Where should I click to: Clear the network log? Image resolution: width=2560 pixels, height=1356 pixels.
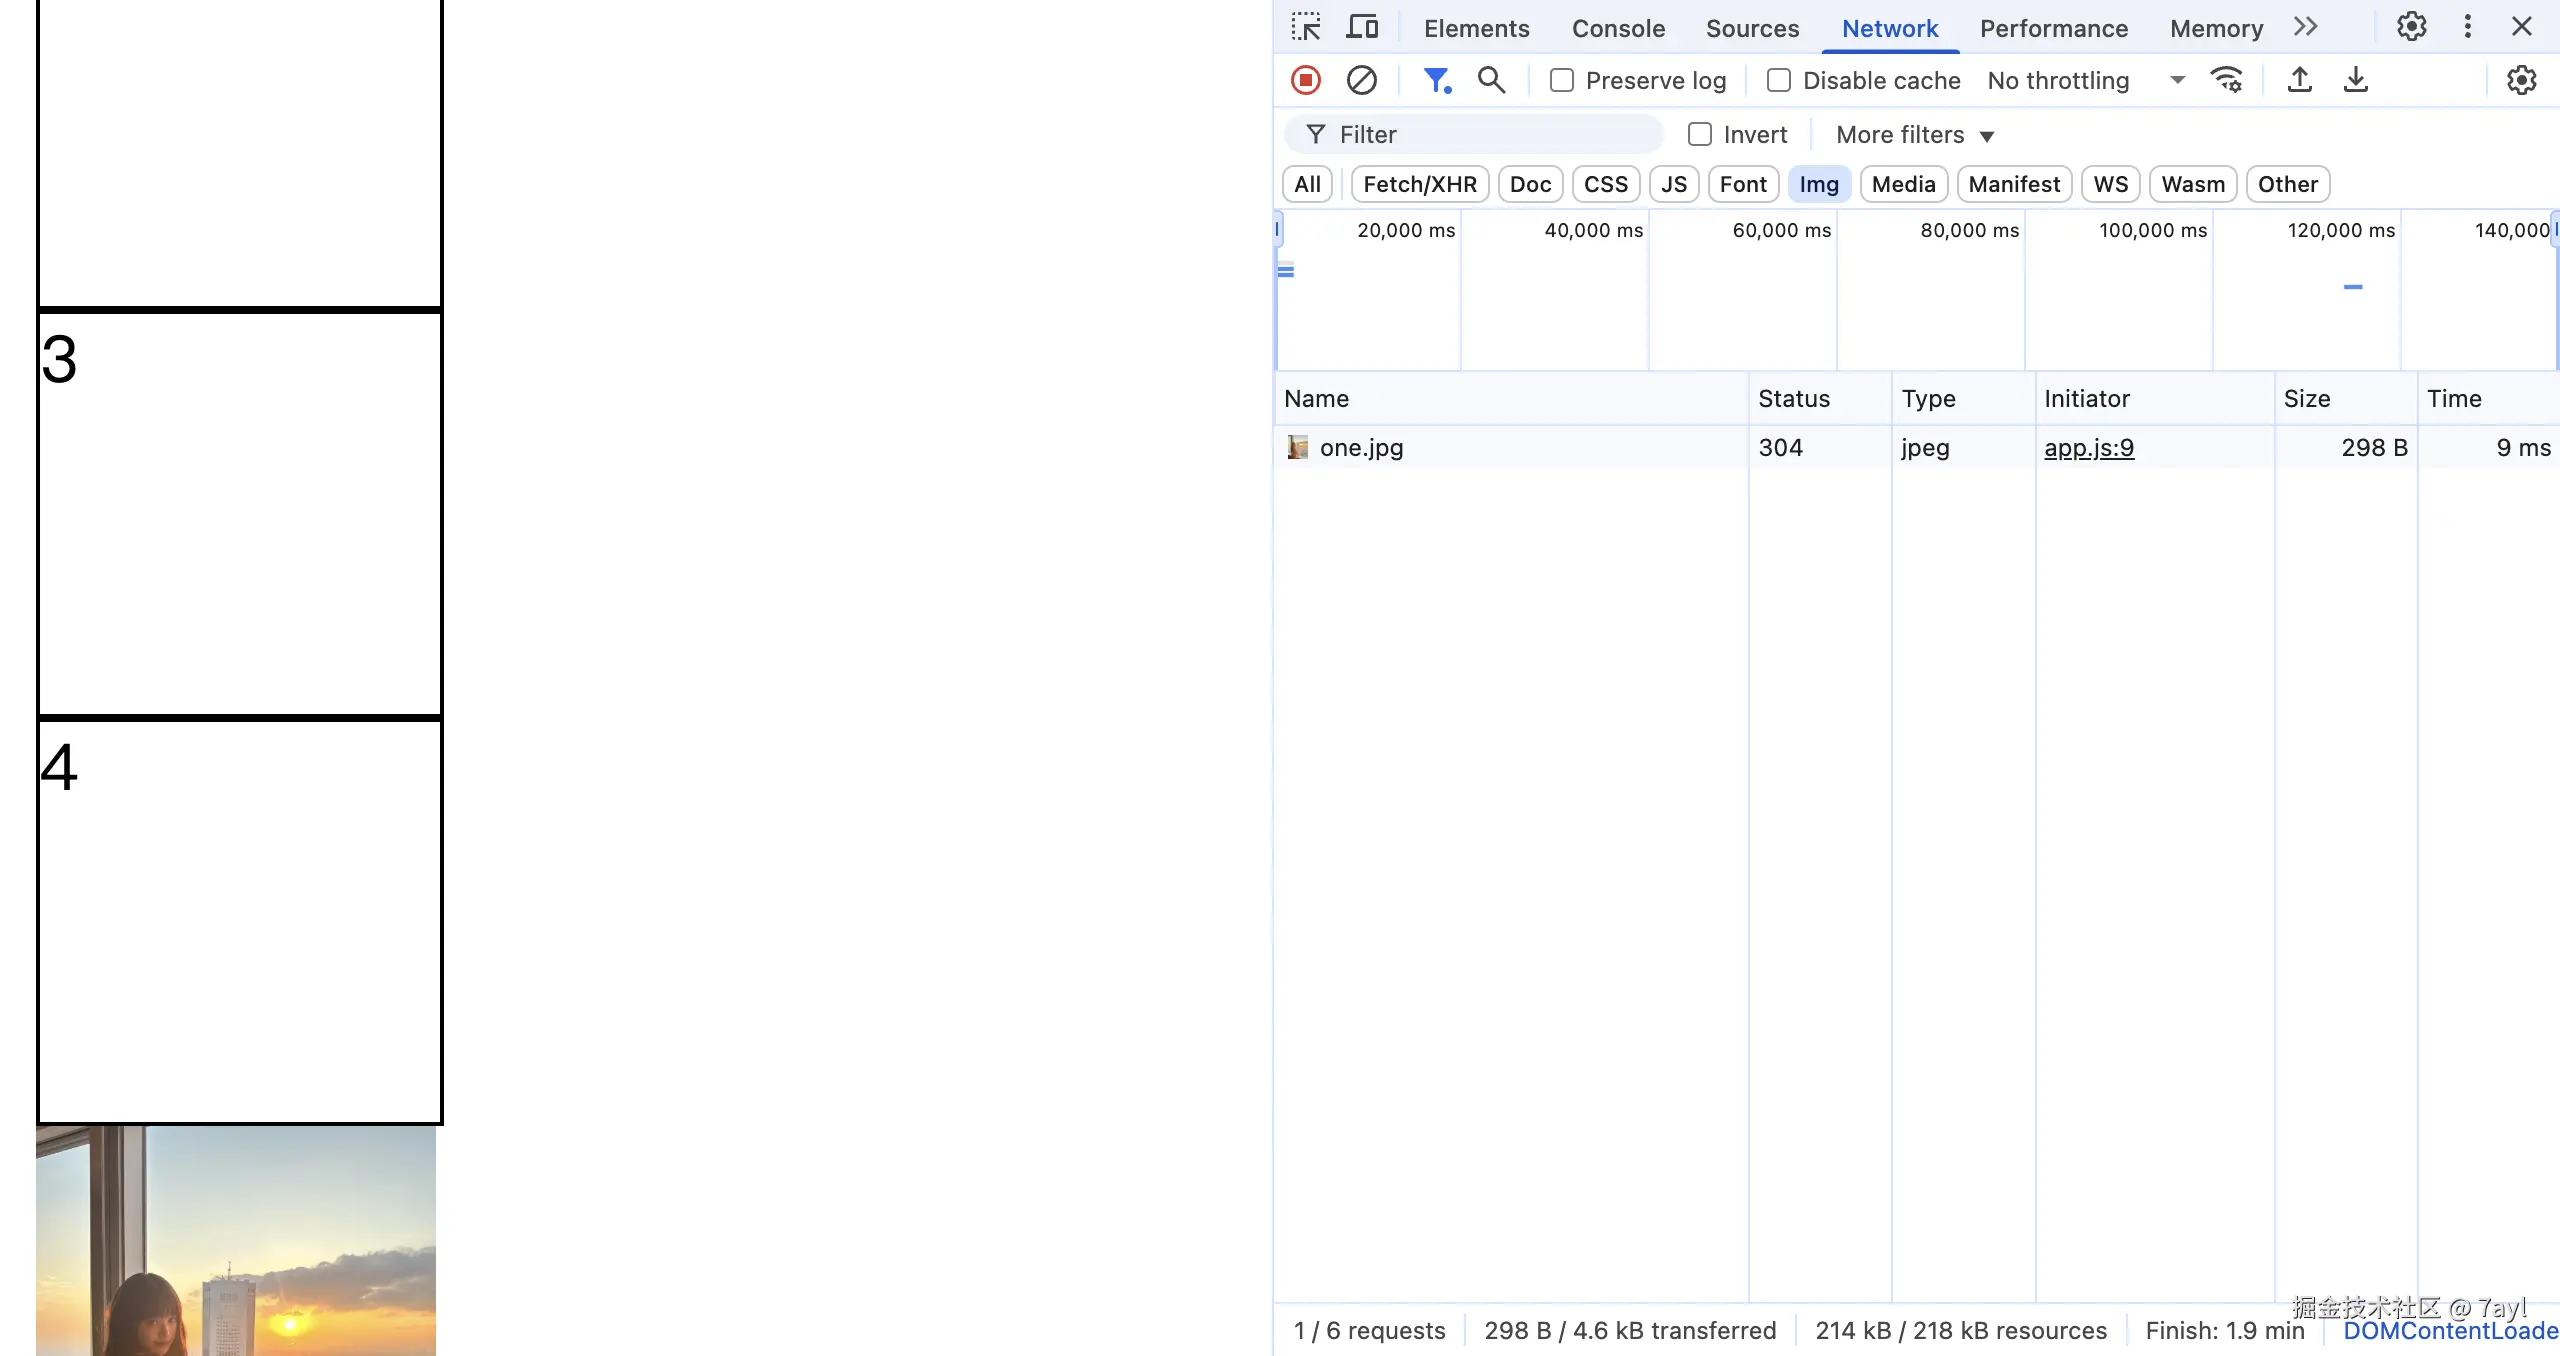pyautogui.click(x=1361, y=80)
